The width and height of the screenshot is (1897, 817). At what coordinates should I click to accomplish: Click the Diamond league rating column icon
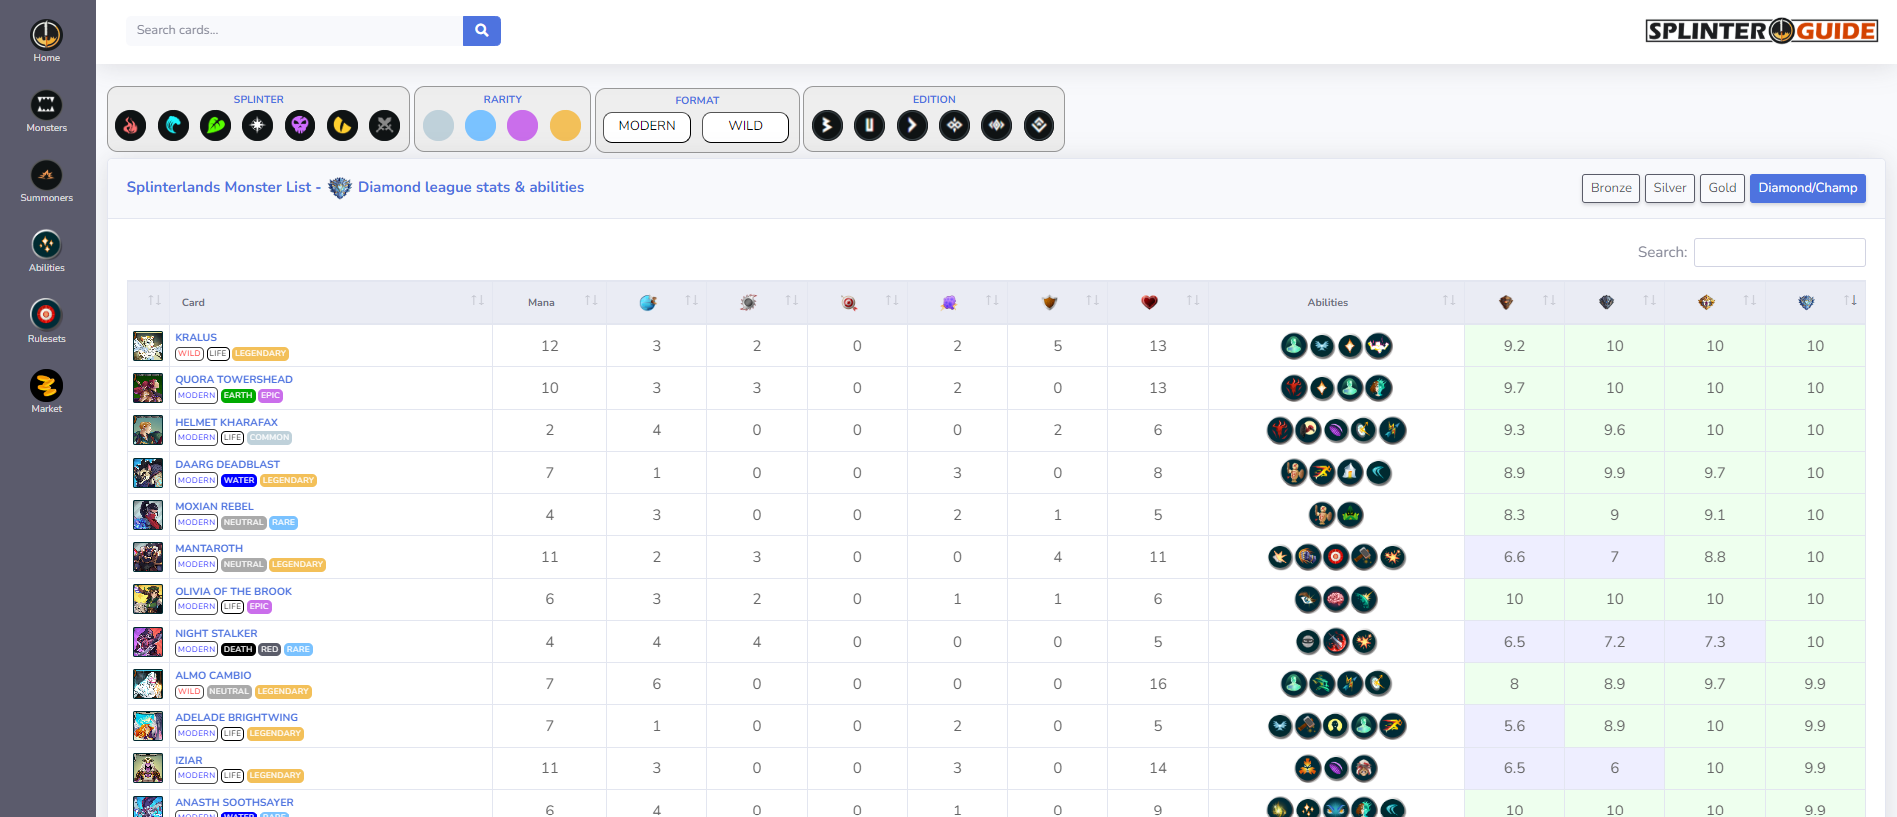(1806, 302)
